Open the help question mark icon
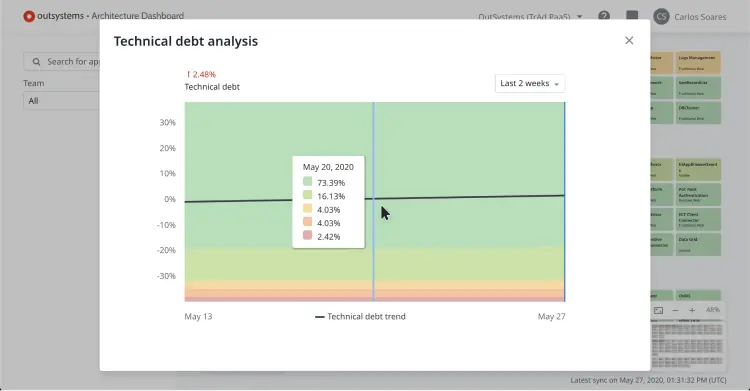 click(x=604, y=16)
